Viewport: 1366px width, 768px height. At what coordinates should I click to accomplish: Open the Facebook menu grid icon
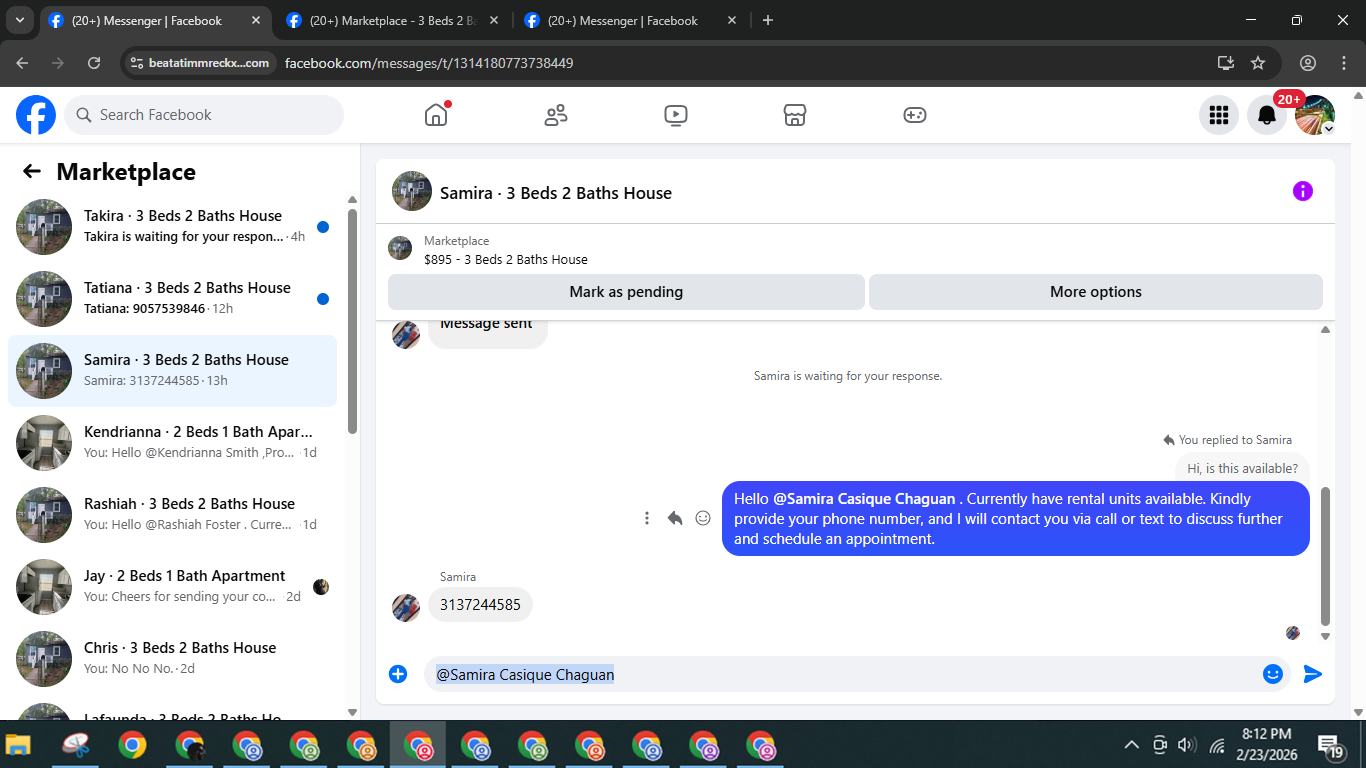pos(1219,115)
